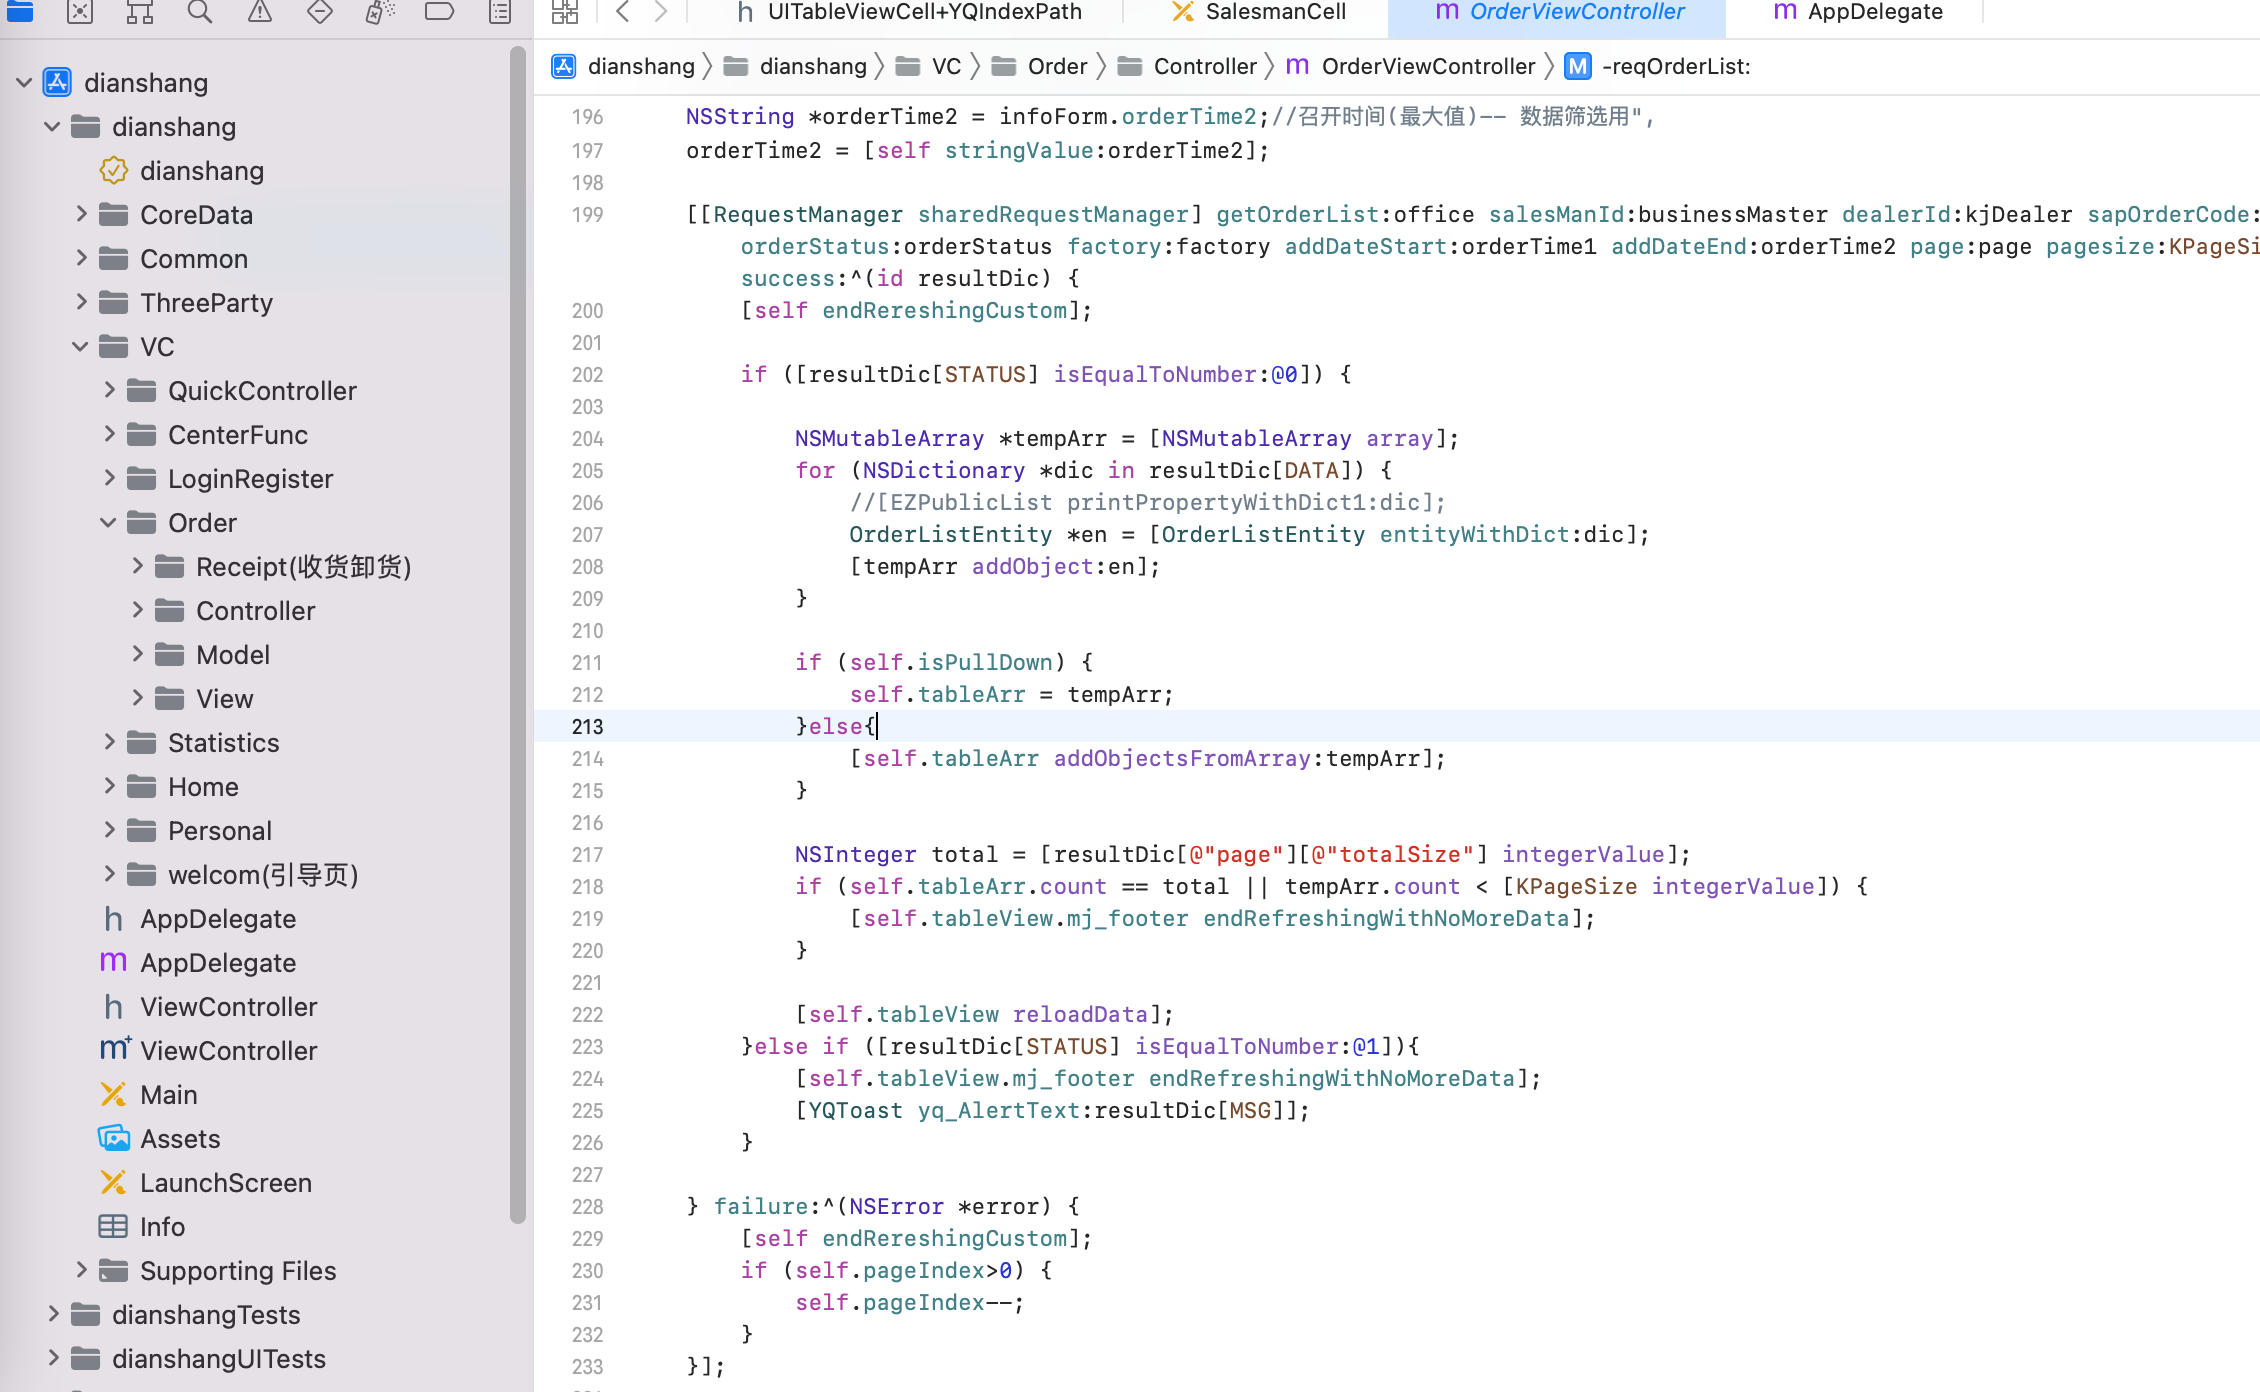Click 'addObjectsFromArray' on line 214

(x=1182, y=759)
